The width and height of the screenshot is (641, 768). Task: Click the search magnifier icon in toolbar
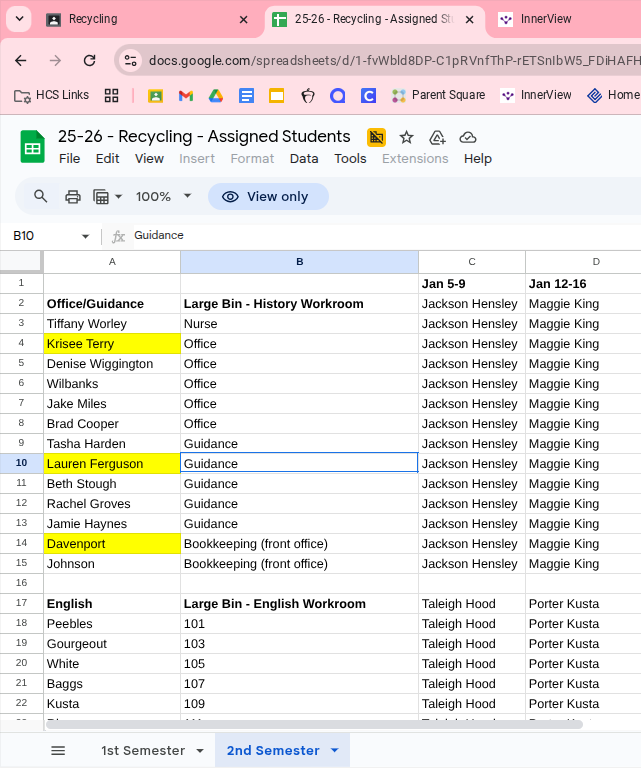click(41, 196)
